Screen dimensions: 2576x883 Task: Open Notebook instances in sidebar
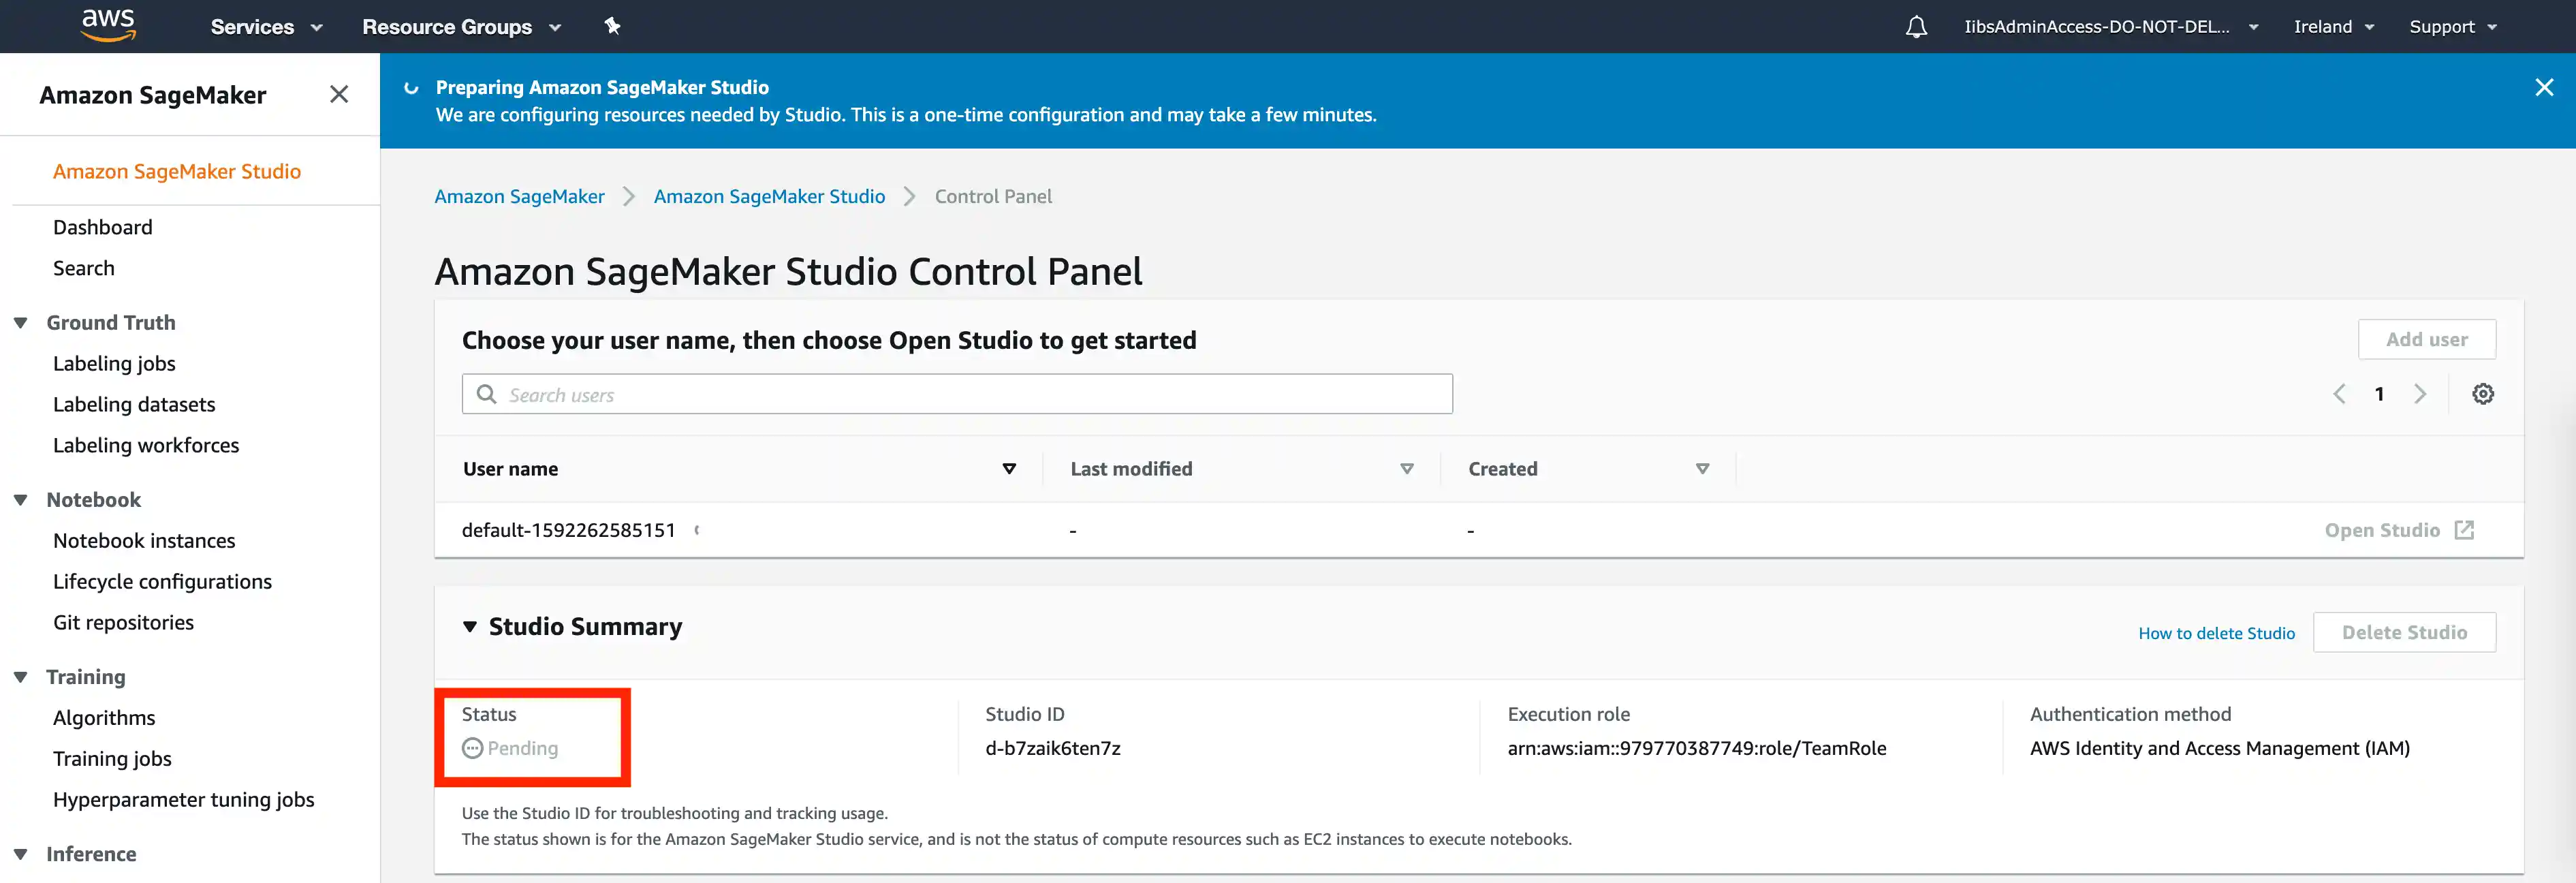(144, 541)
